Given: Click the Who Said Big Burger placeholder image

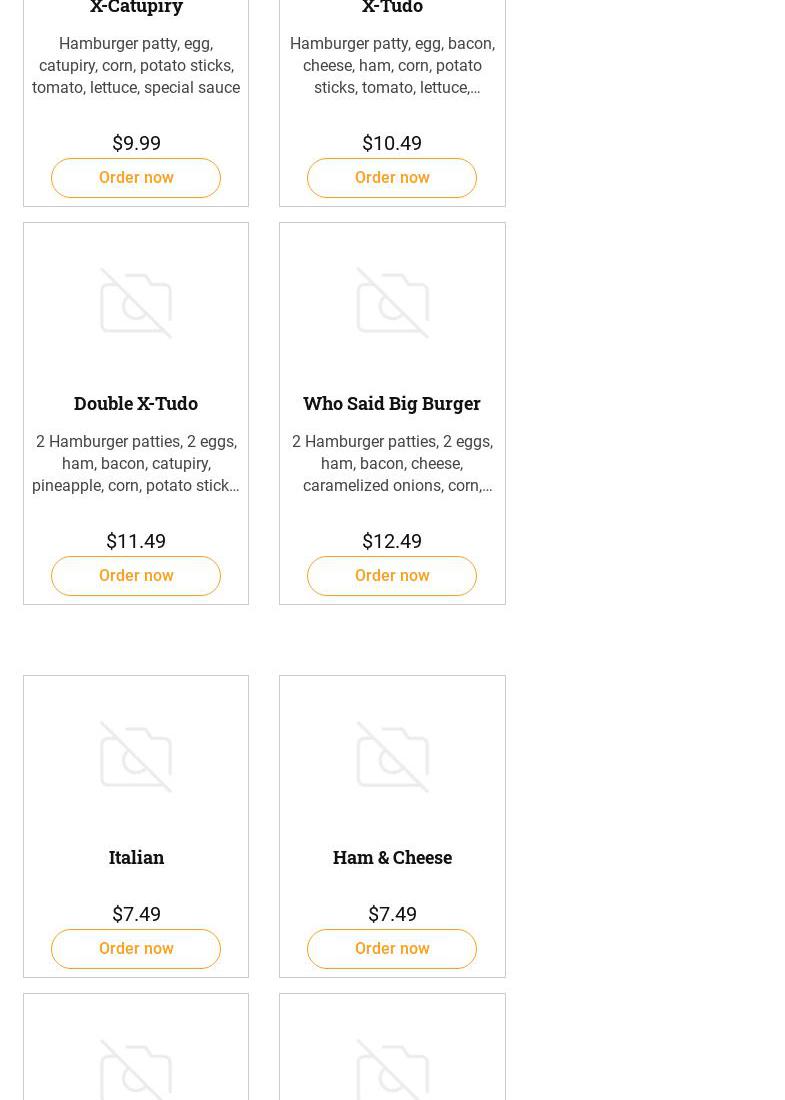Looking at the screenshot, I should 392,303.
